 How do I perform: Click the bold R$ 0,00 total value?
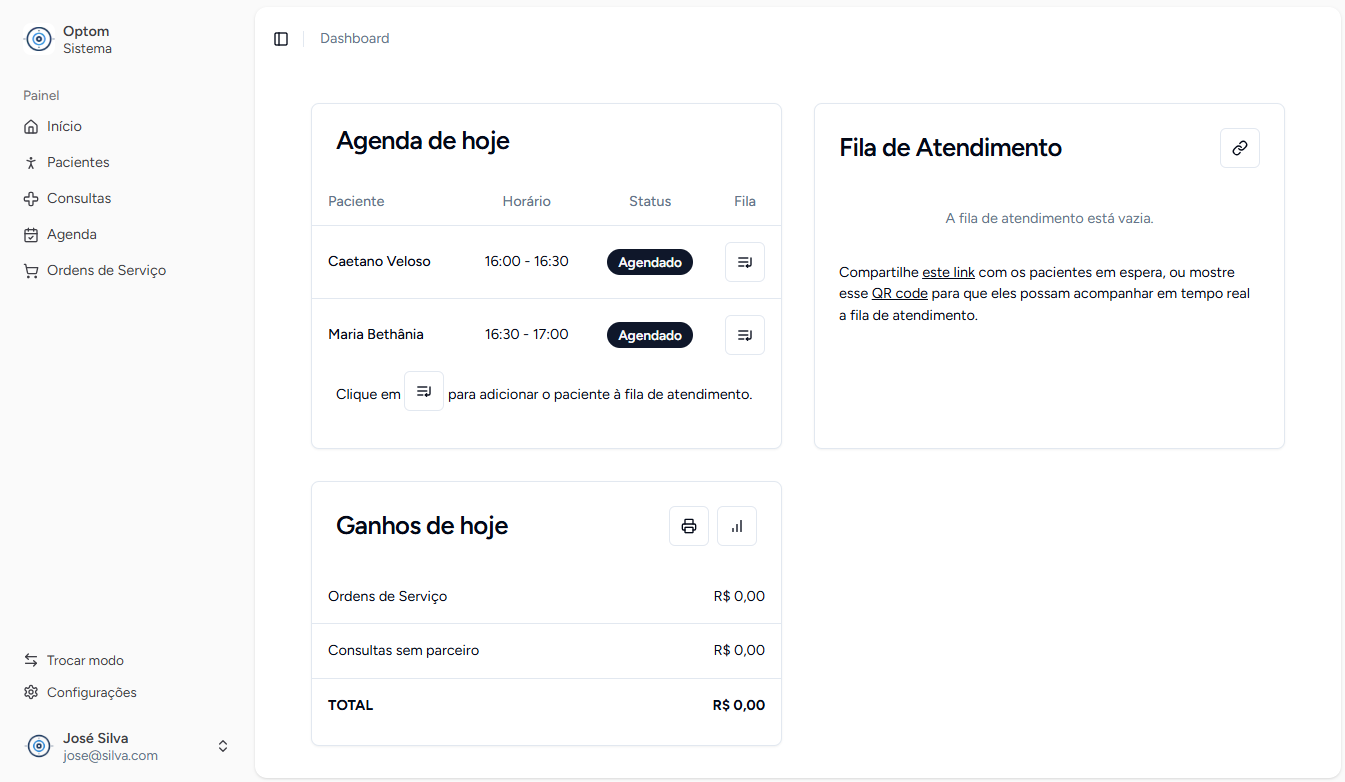[x=739, y=706]
